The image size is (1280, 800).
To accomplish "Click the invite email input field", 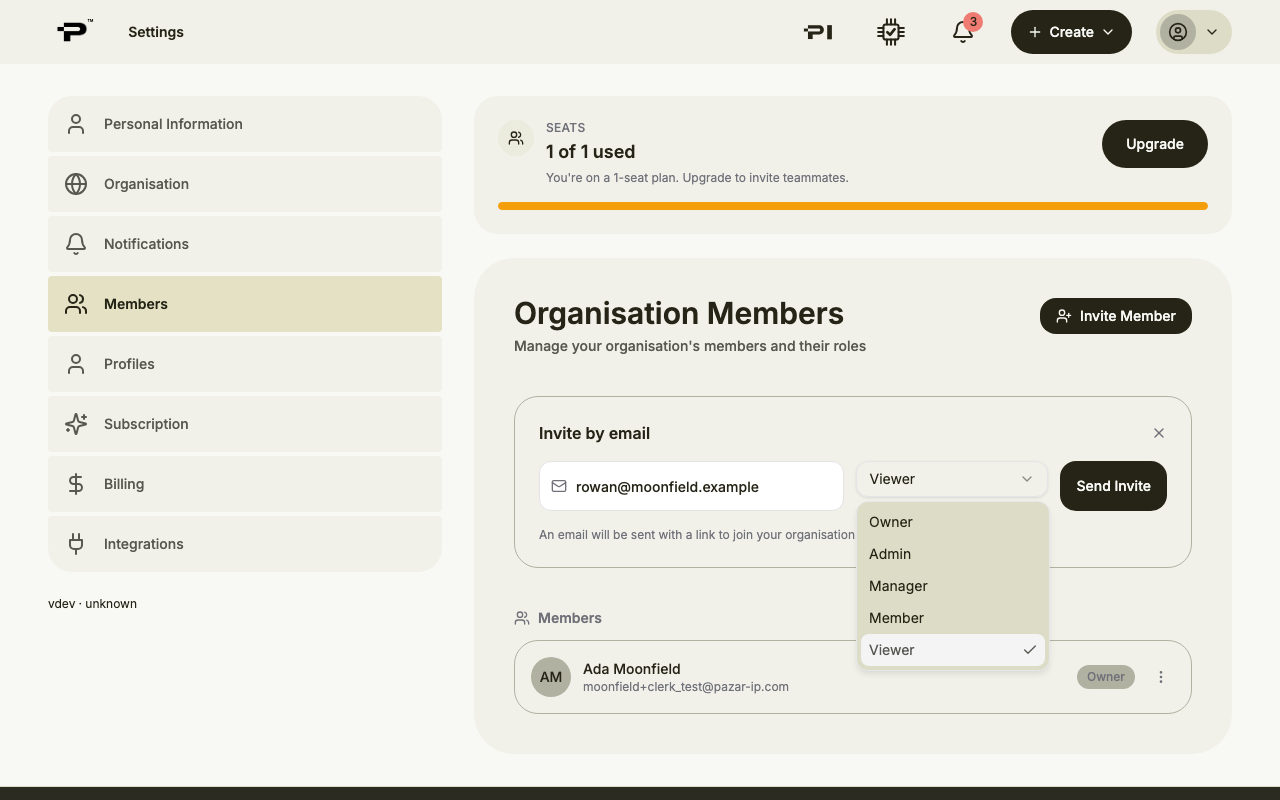I will pos(691,486).
